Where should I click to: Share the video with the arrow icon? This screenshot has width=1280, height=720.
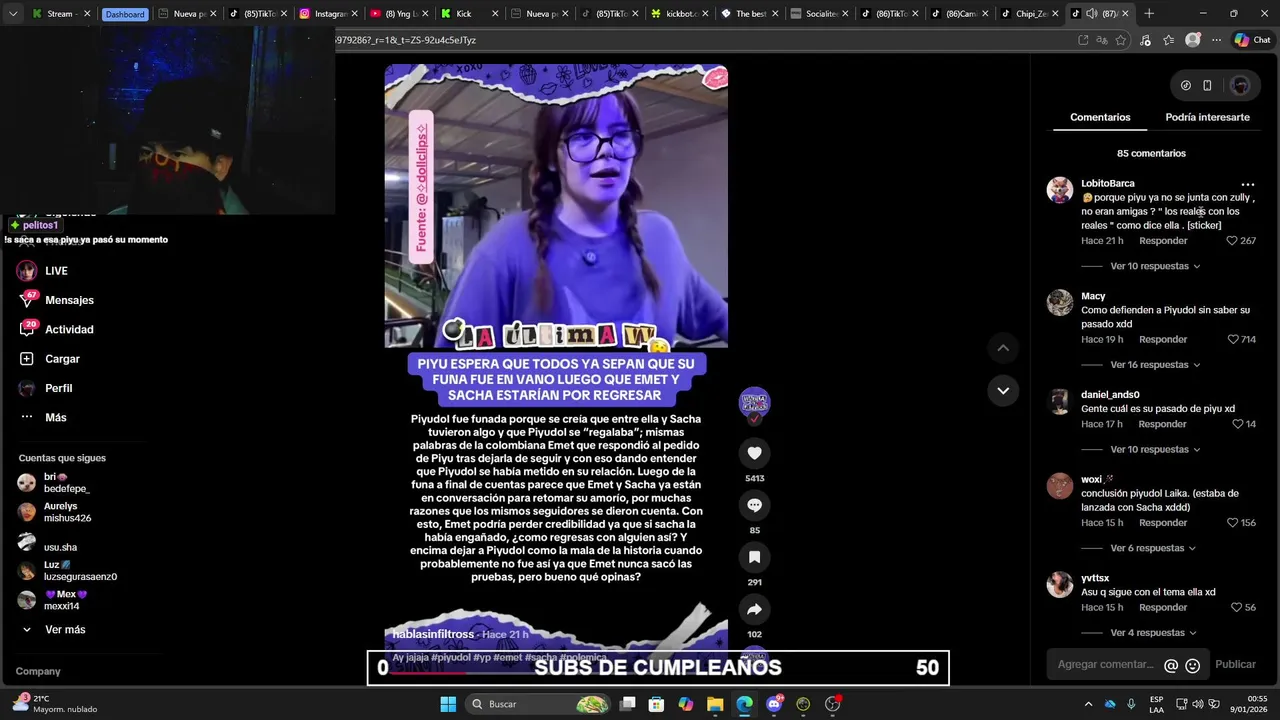[754, 609]
